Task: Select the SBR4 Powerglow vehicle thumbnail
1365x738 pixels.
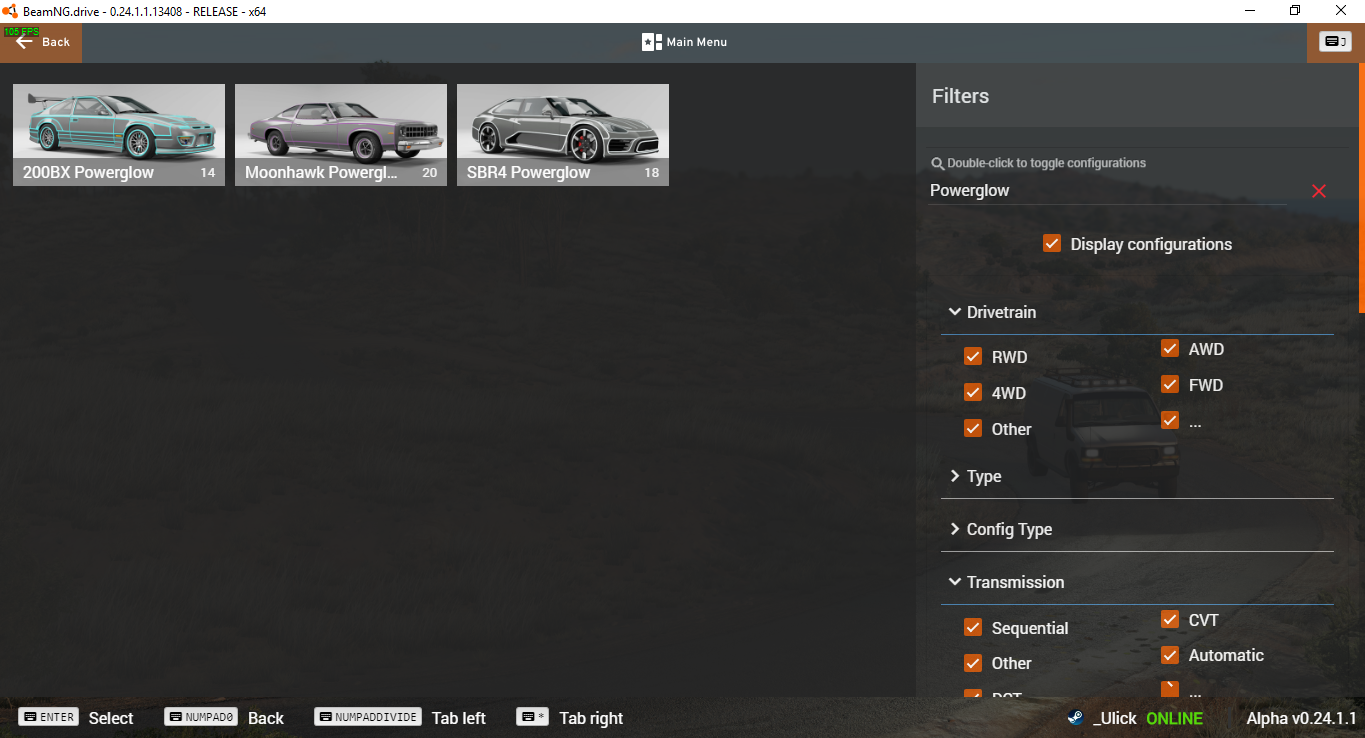Action: (x=563, y=135)
